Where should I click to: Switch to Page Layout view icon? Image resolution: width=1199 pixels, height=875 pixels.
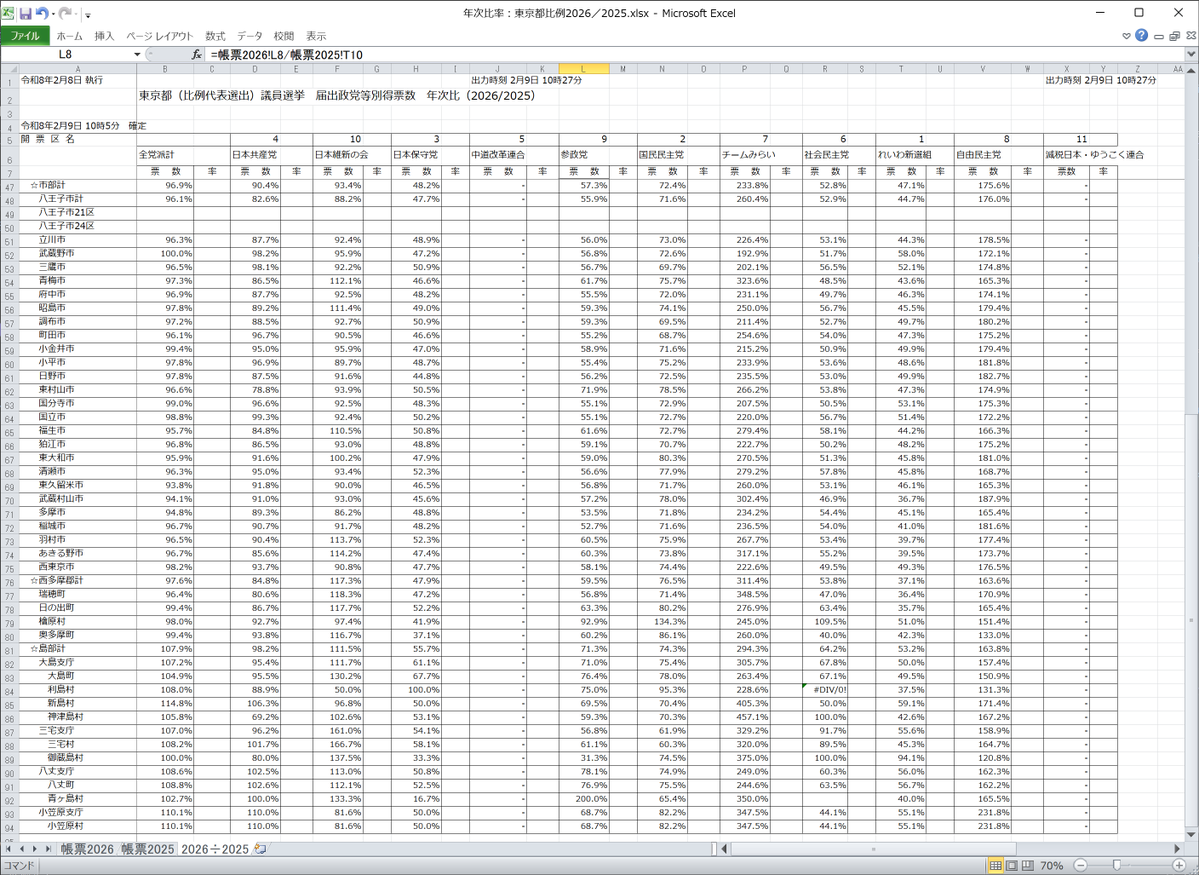pyautogui.click(x=1012, y=866)
